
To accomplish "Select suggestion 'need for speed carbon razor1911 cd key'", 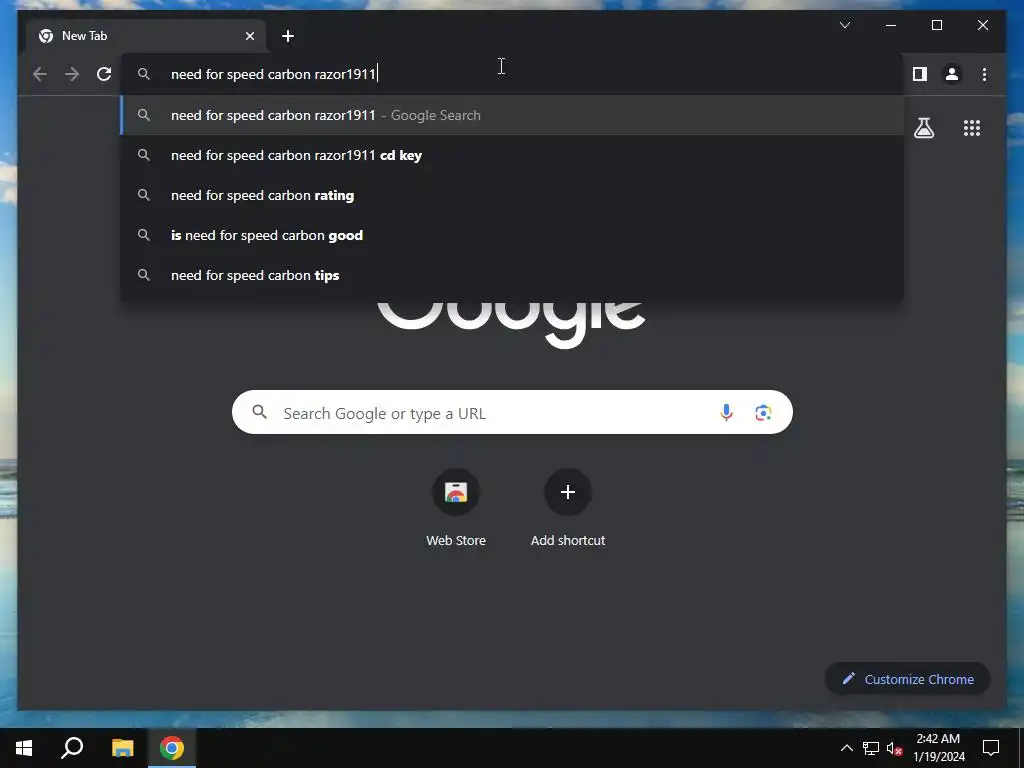I will tap(512, 155).
